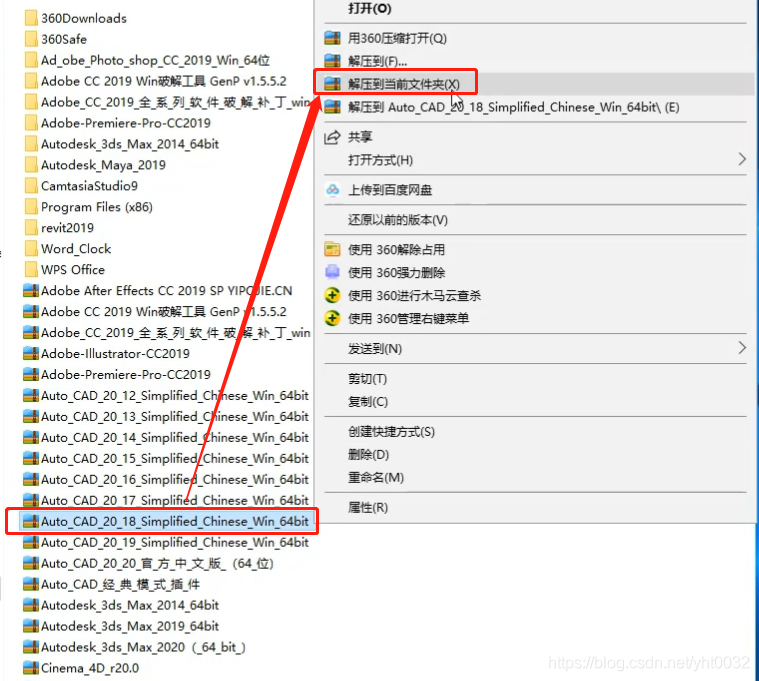Click the 360 compress icon beside 用360压缩打开

(x=332, y=38)
